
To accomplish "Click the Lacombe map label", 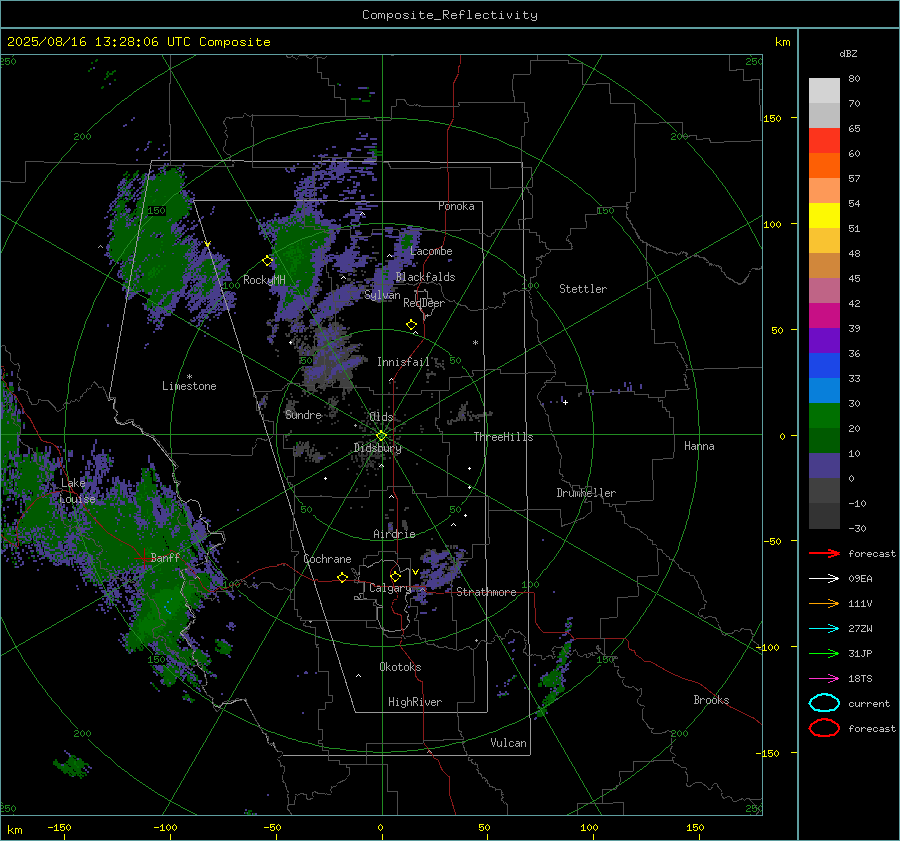I will tap(431, 251).
